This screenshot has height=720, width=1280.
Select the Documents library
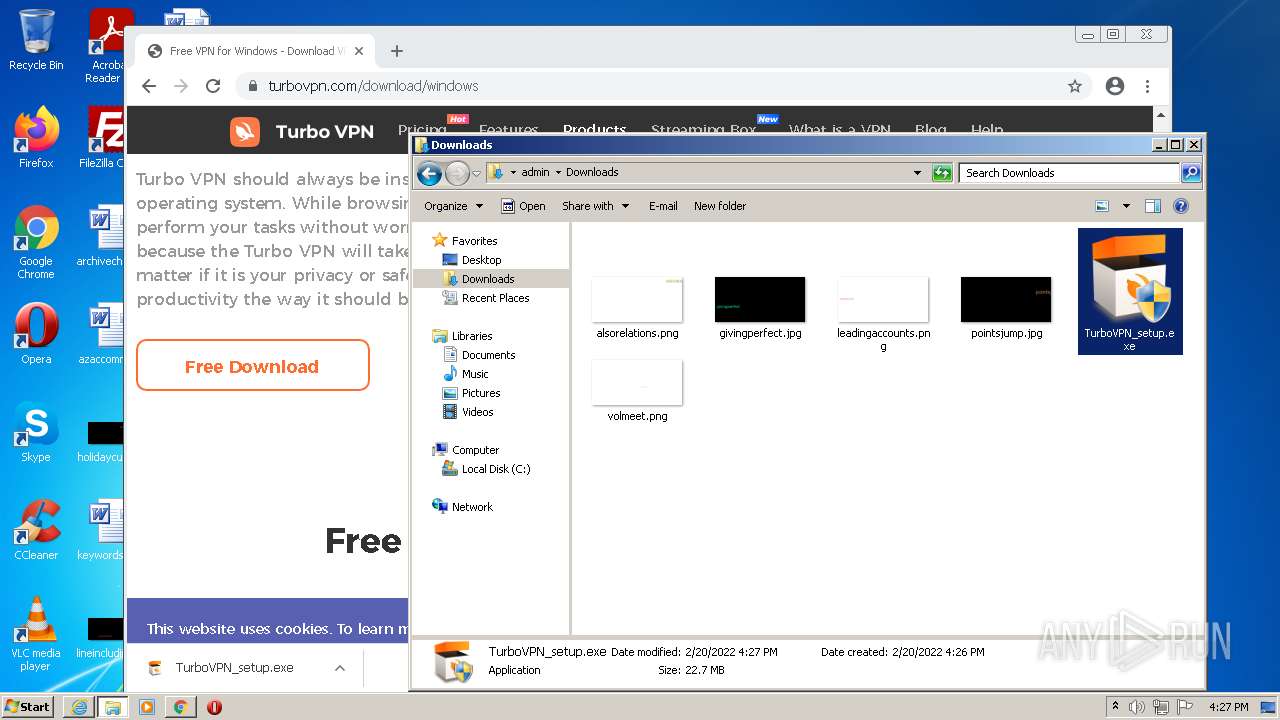tap(488, 355)
